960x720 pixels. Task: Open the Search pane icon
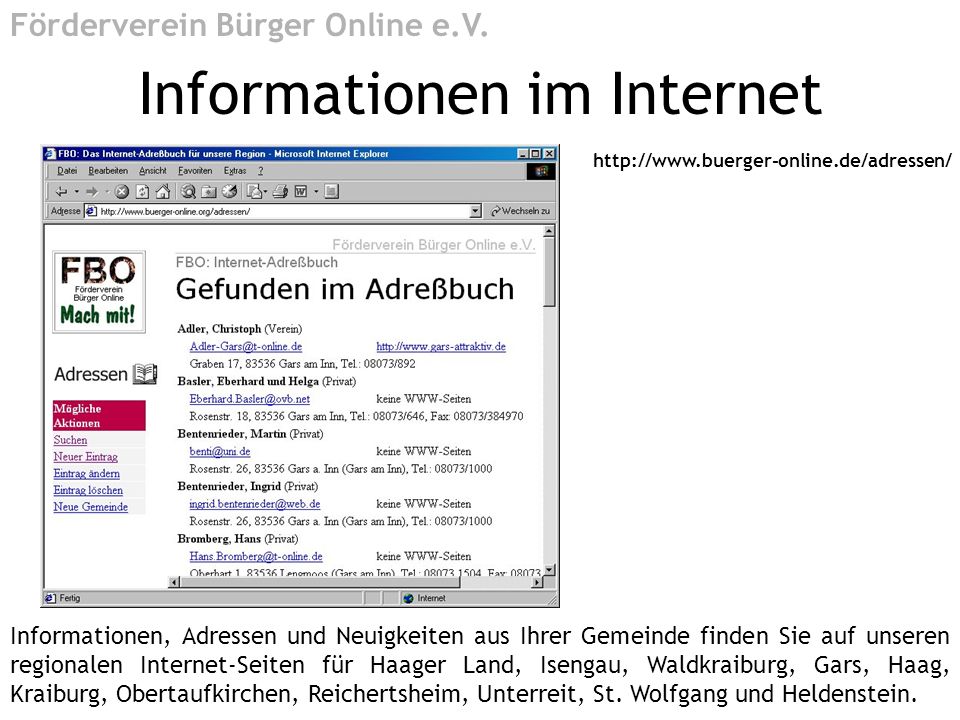click(189, 192)
